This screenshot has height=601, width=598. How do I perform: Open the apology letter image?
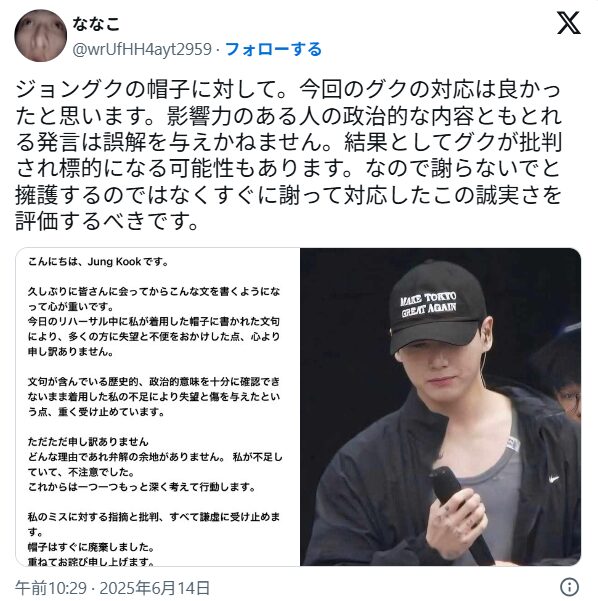pos(158,407)
